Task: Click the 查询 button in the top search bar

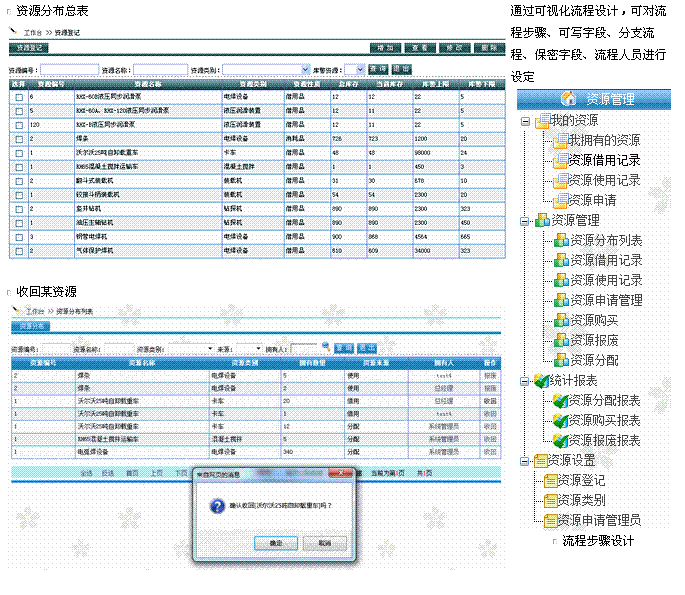Action: (378, 69)
